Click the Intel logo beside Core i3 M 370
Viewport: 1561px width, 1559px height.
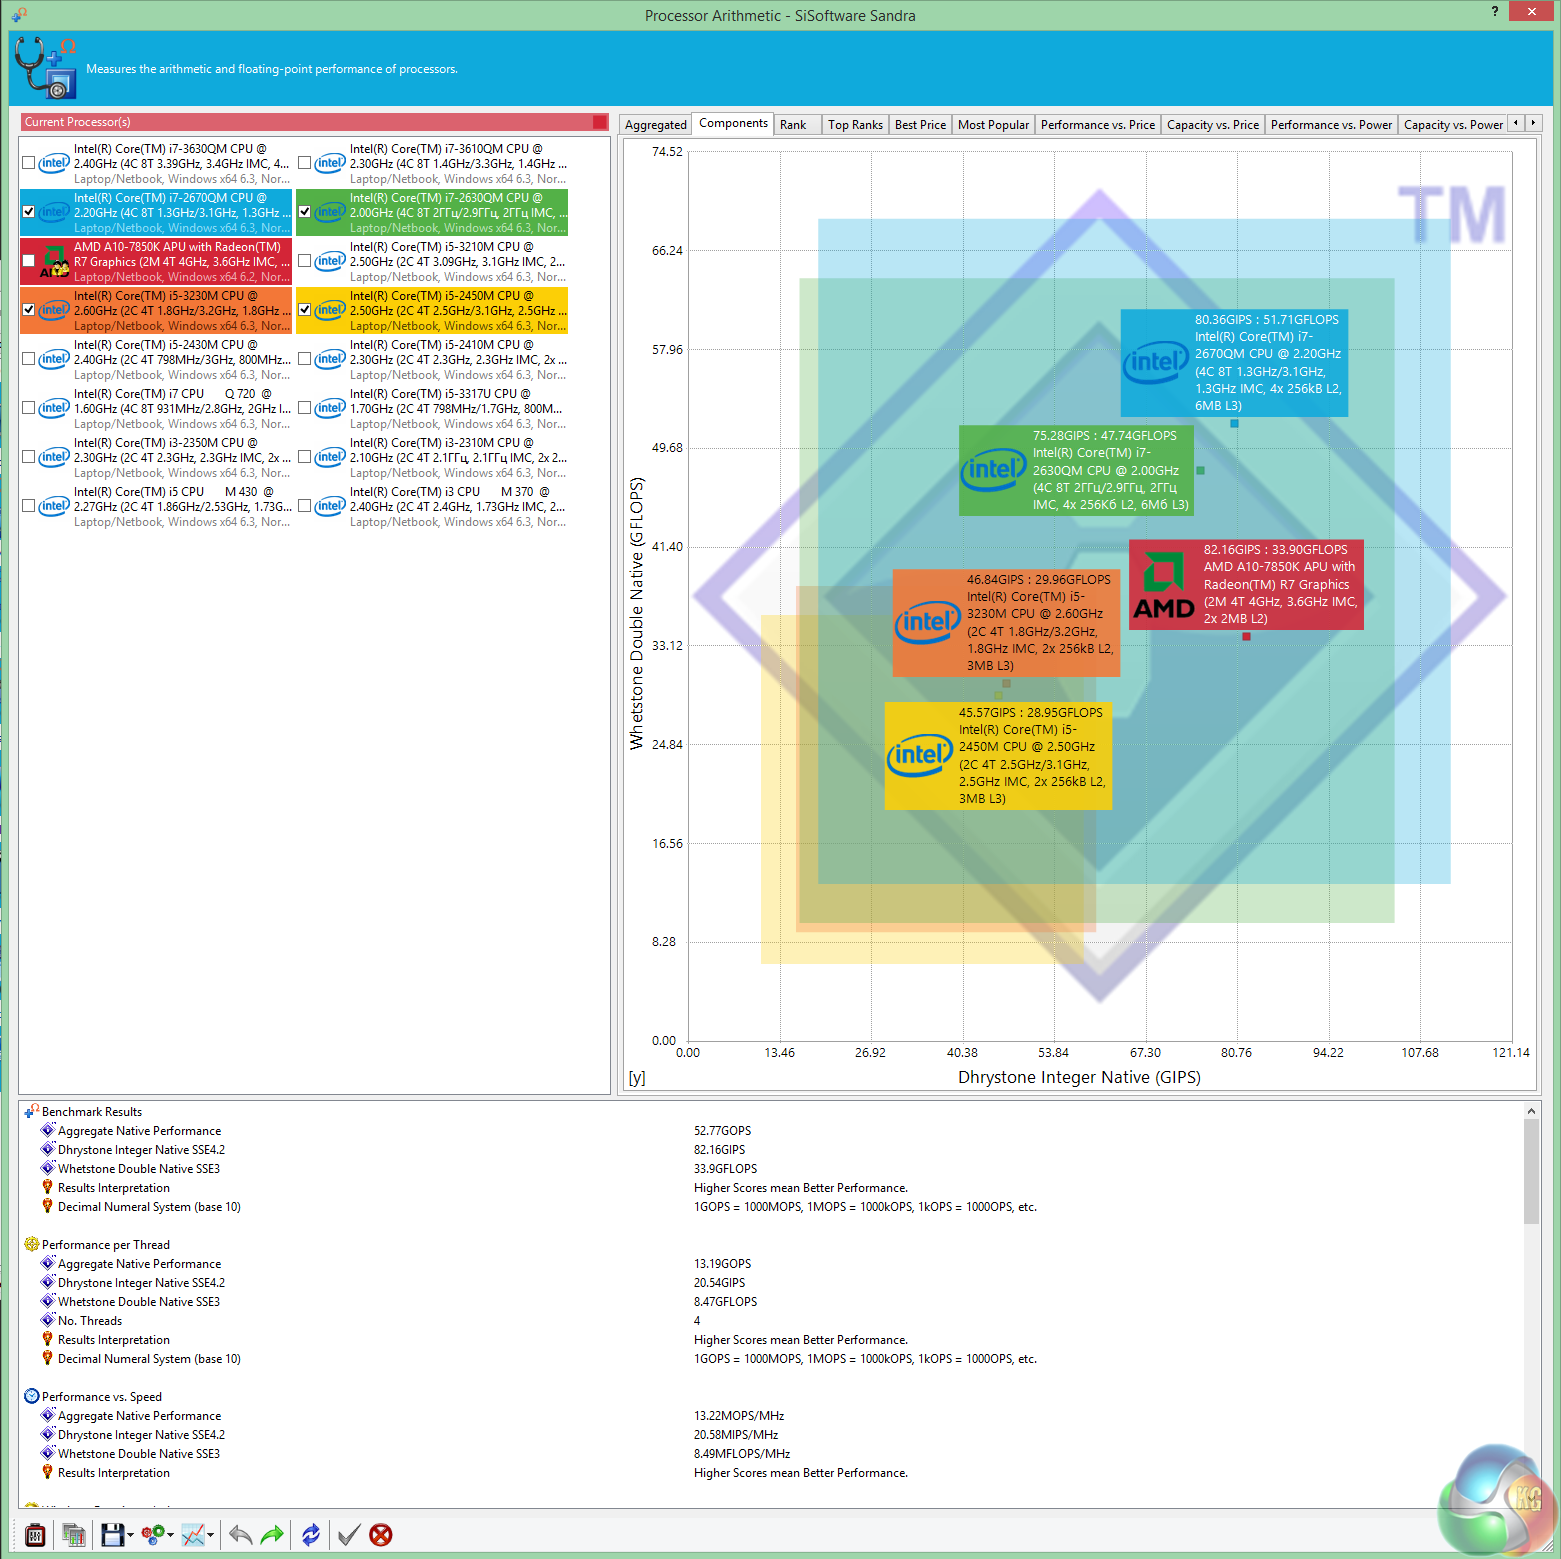tap(330, 506)
